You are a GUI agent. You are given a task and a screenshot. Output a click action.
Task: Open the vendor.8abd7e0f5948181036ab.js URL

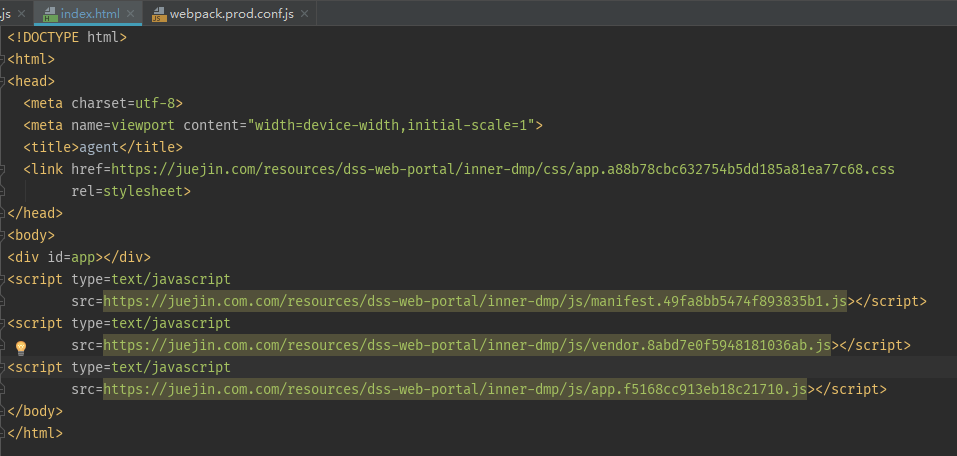[467, 345]
